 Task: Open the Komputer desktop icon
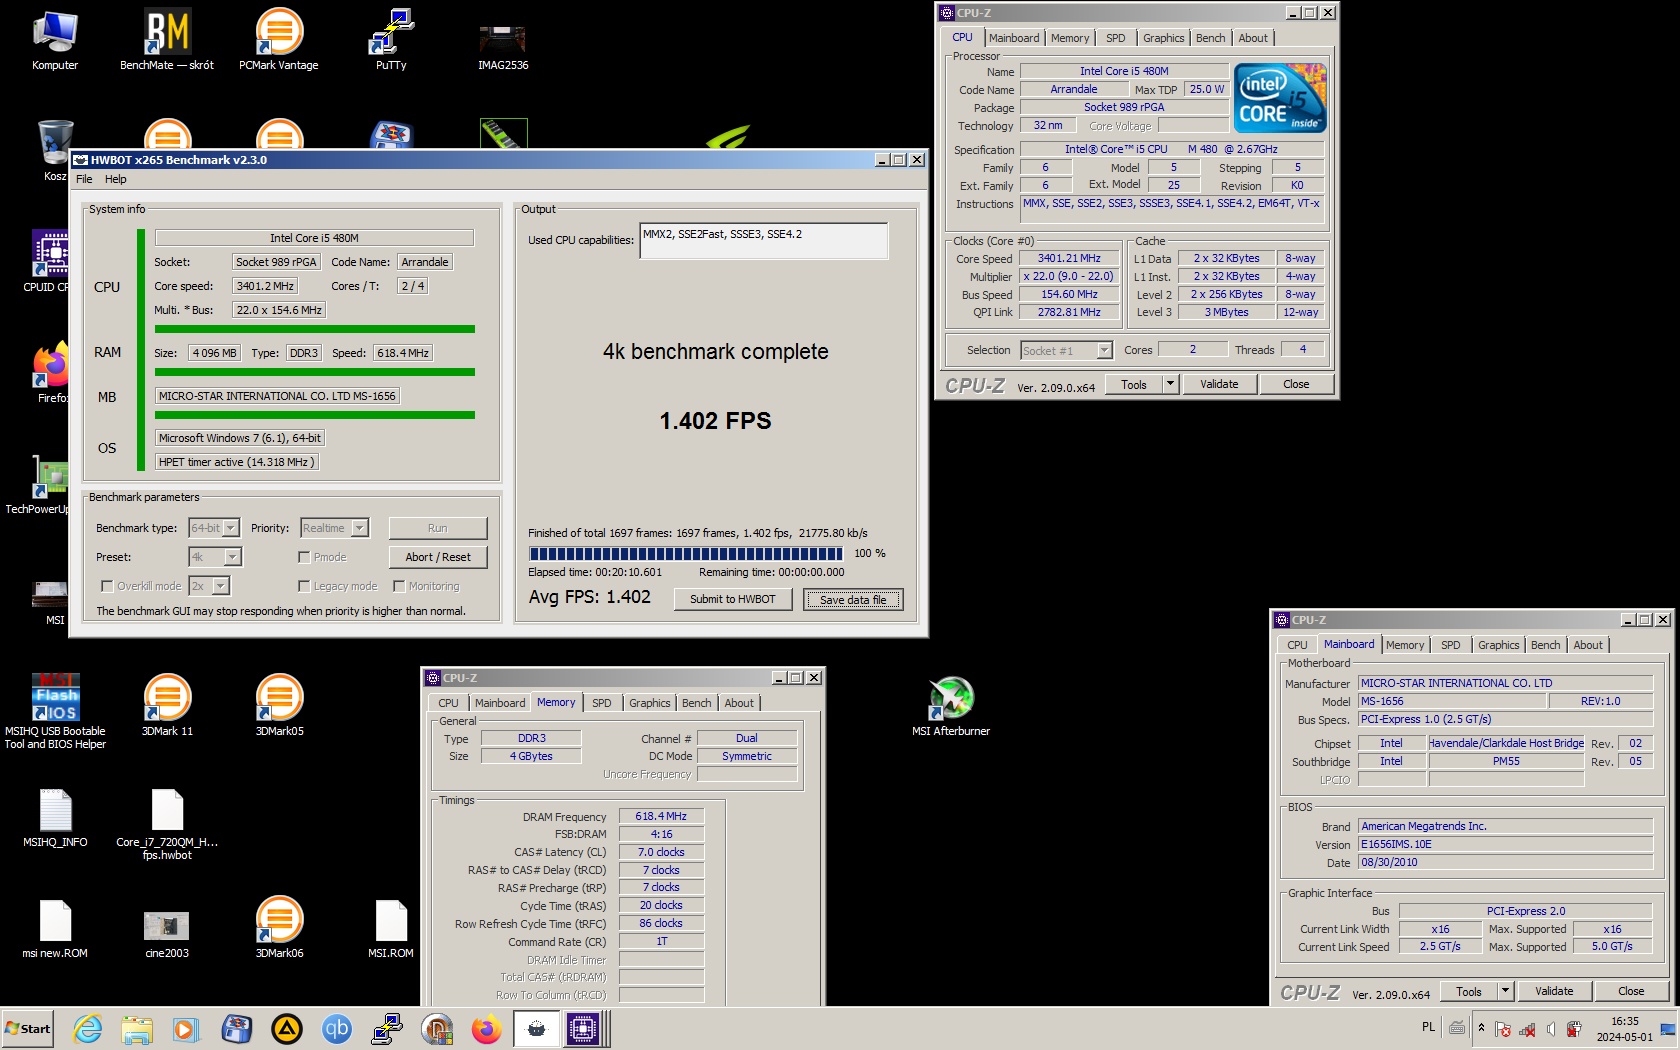click(55, 40)
